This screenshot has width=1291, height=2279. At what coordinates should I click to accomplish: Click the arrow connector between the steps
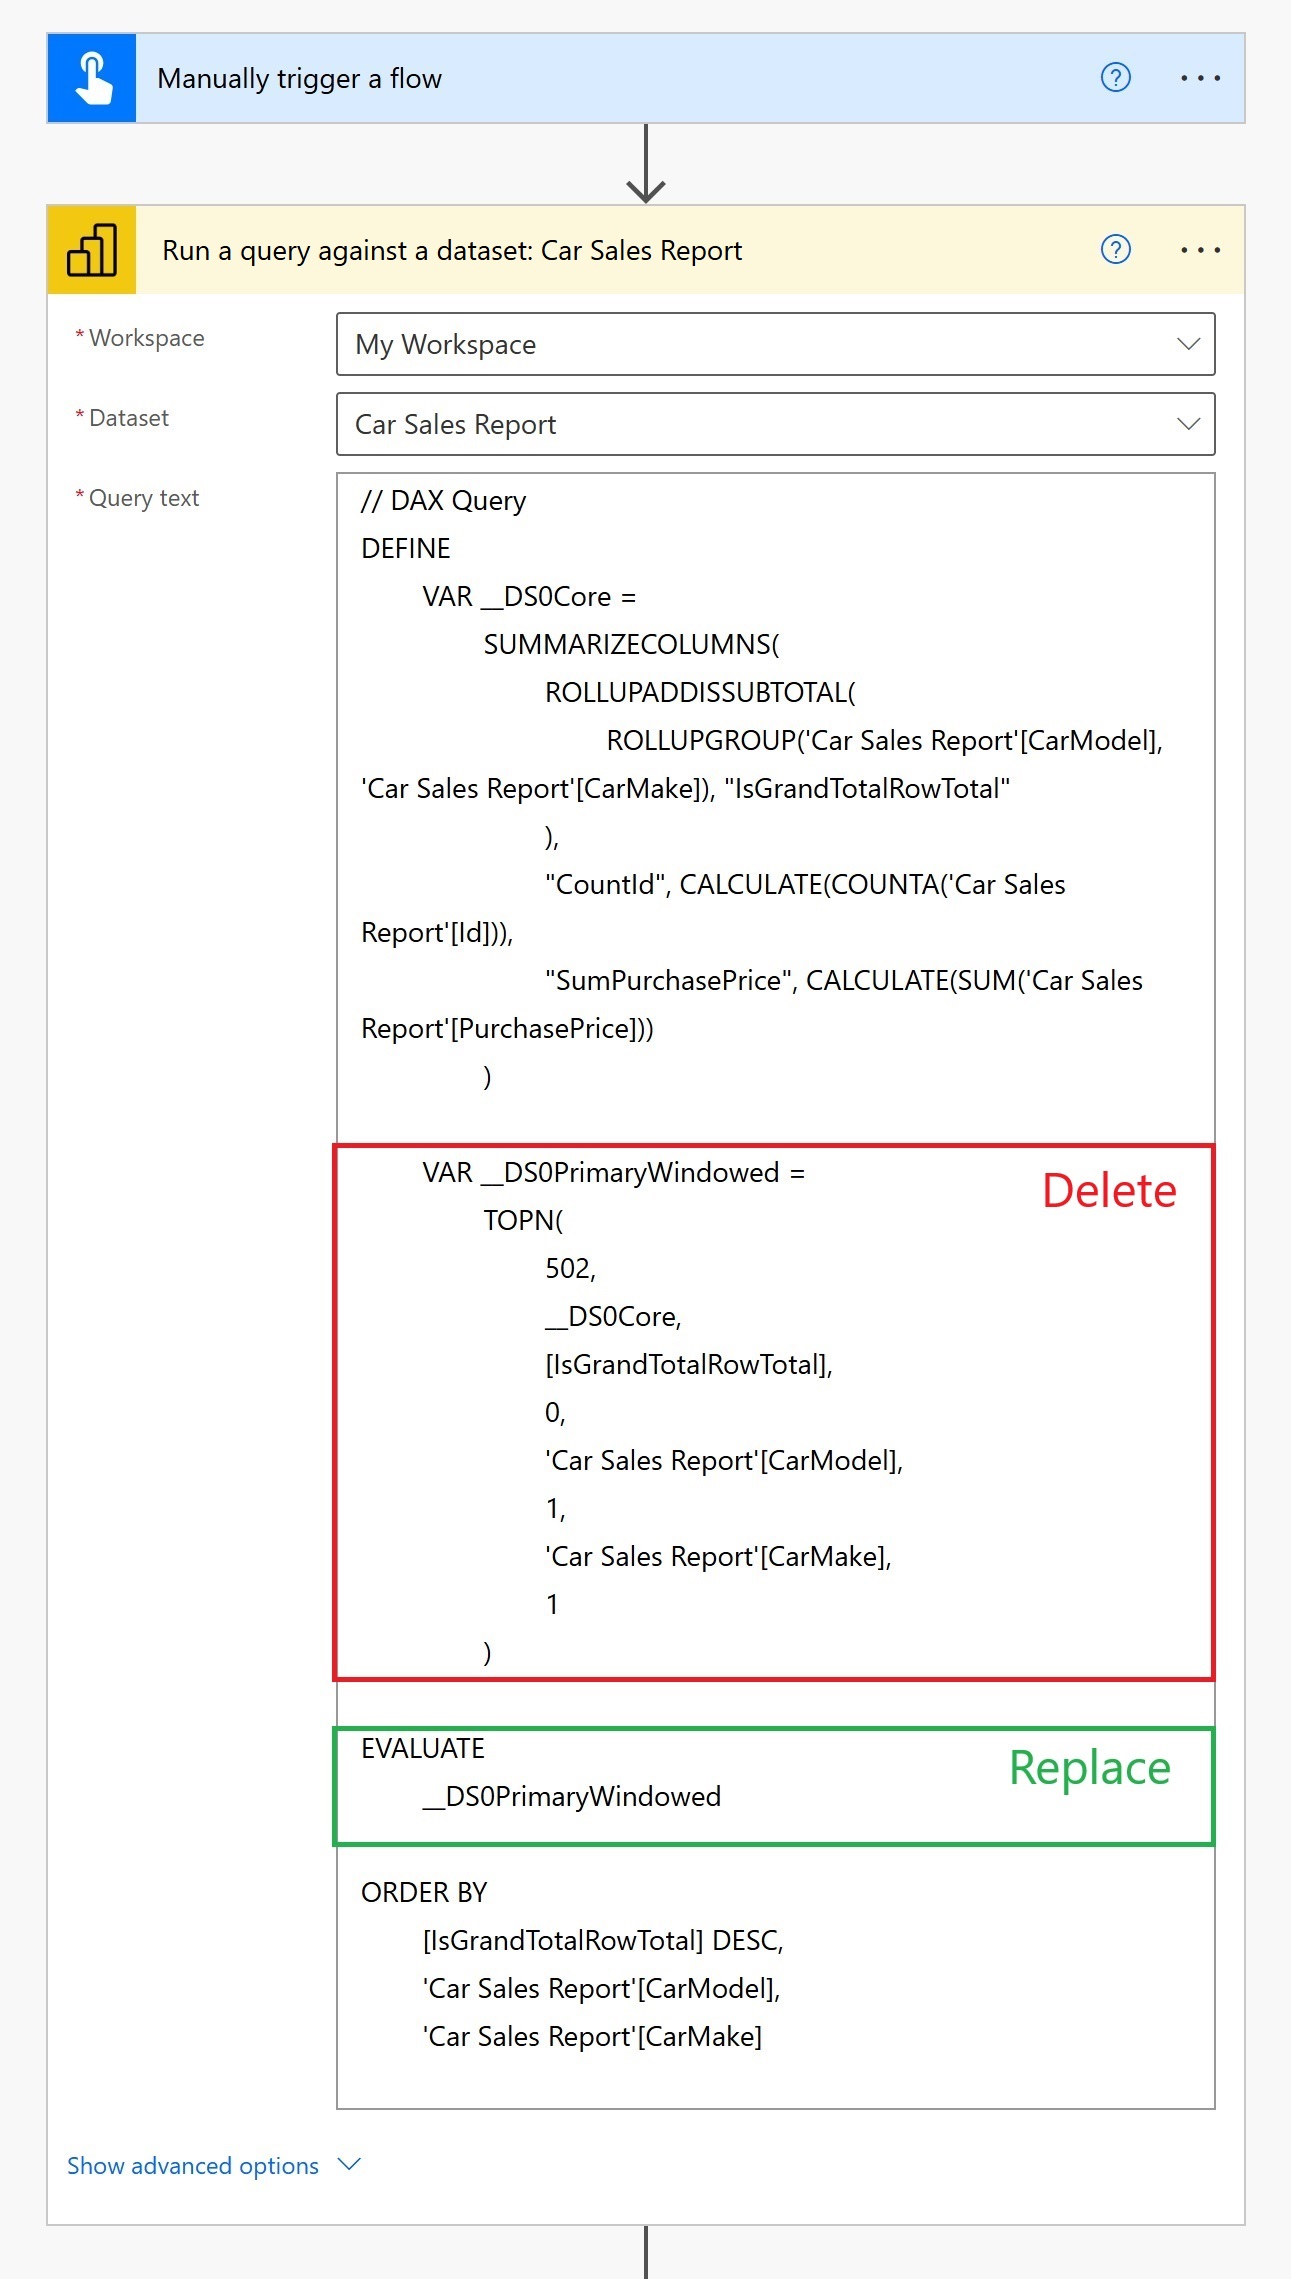[646, 164]
